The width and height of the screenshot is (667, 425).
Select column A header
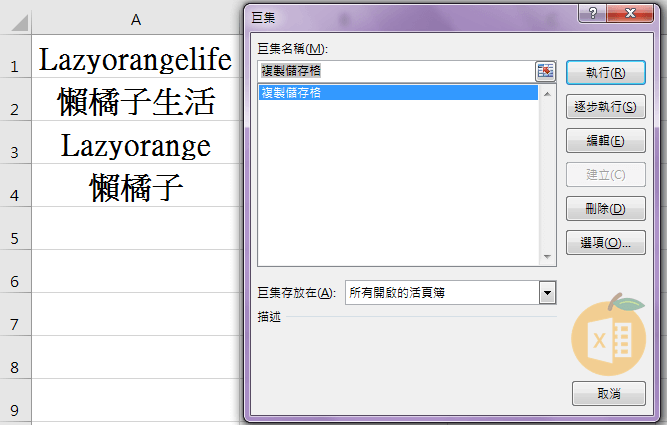(136, 19)
